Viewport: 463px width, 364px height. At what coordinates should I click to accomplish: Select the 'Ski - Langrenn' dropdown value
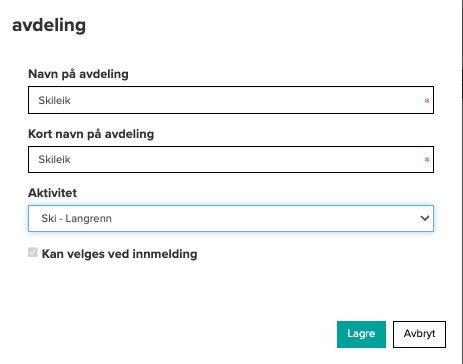[x=76, y=218]
